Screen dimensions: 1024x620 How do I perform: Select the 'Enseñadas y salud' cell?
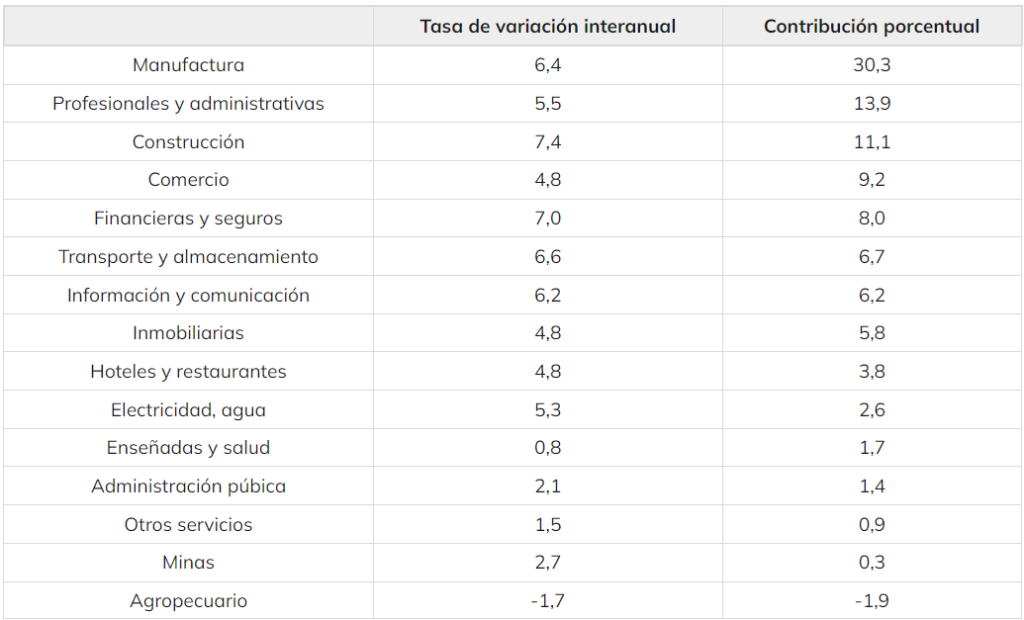pos(188,448)
